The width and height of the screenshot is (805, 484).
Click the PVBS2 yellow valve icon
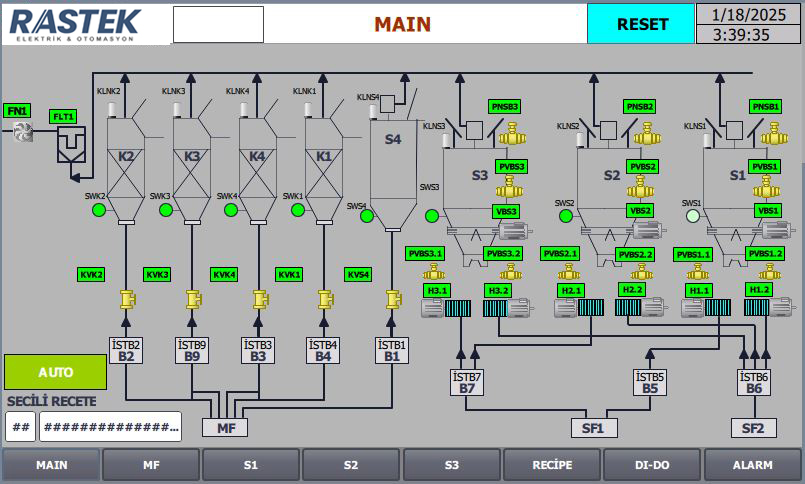pyautogui.click(x=640, y=187)
